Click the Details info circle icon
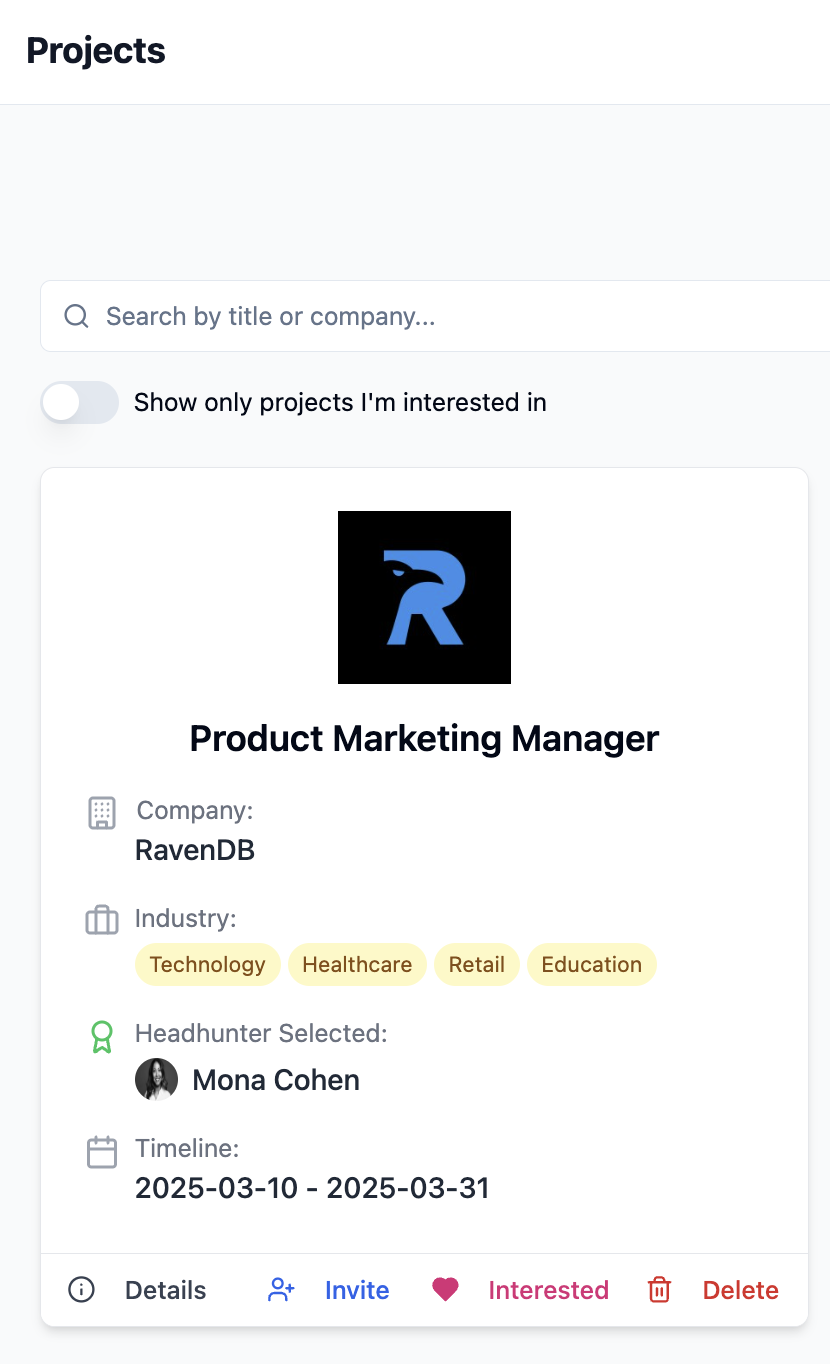 [x=81, y=1290]
